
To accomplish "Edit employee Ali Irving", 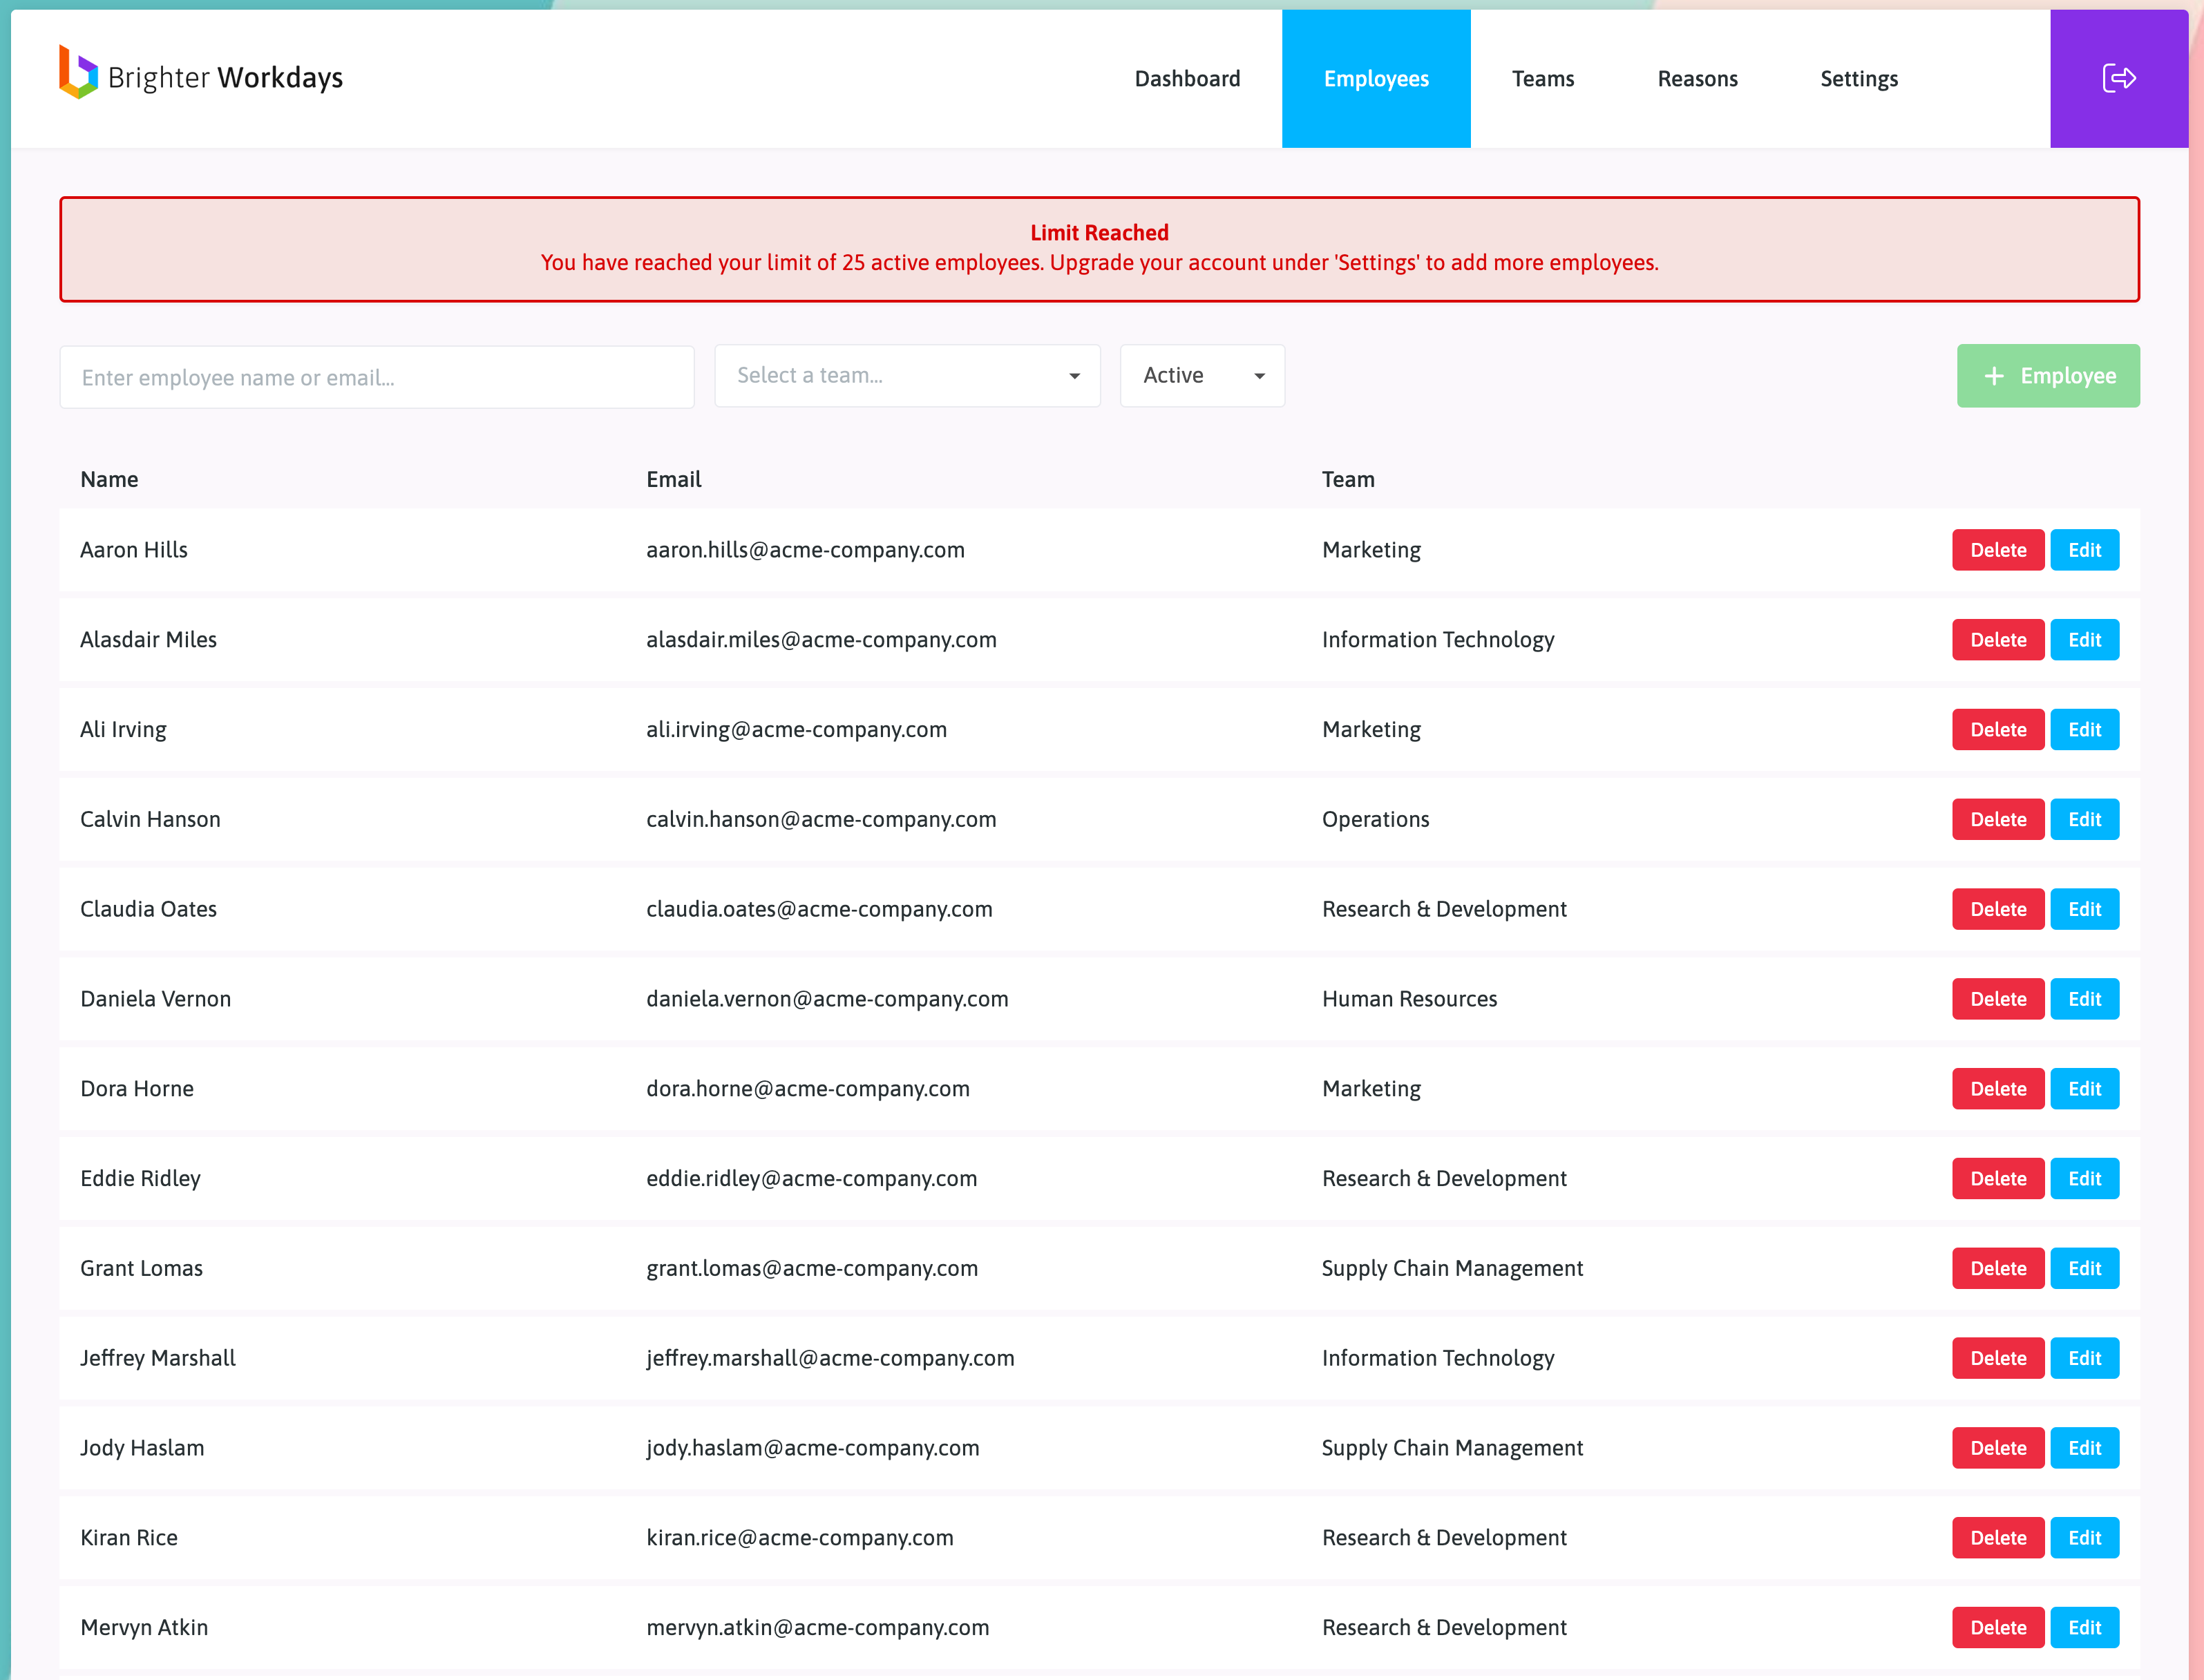I will tap(2084, 730).
